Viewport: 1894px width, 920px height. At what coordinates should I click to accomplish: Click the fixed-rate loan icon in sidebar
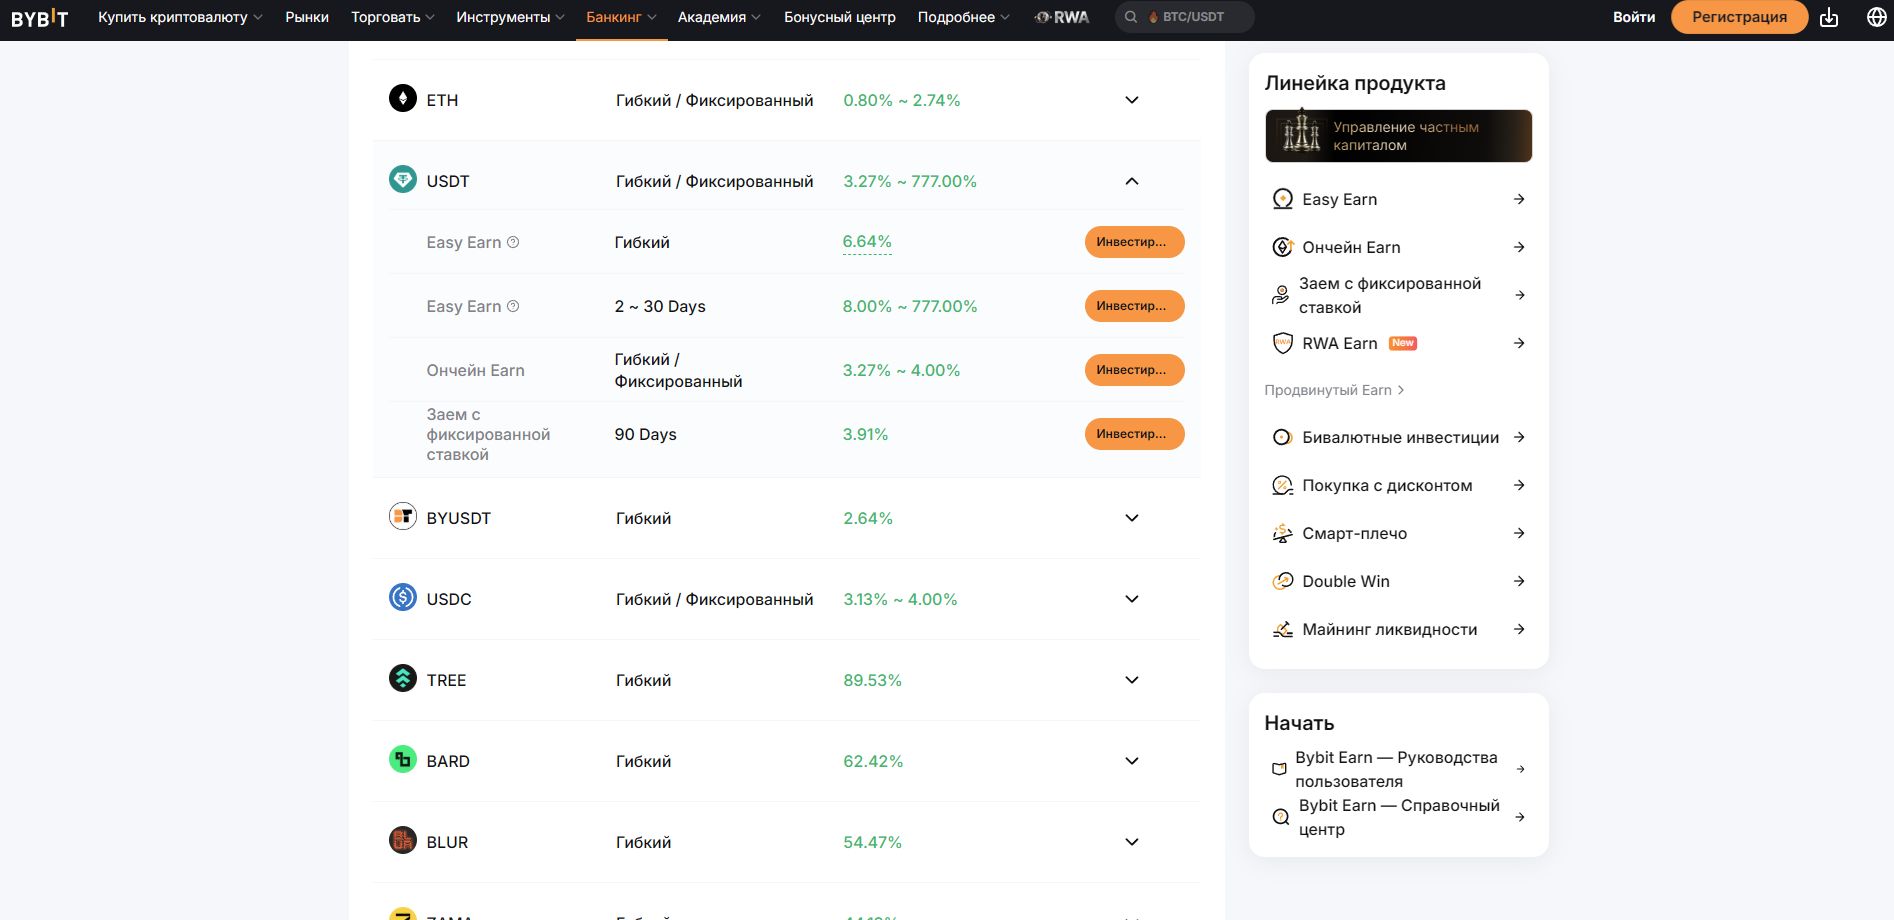(x=1280, y=295)
